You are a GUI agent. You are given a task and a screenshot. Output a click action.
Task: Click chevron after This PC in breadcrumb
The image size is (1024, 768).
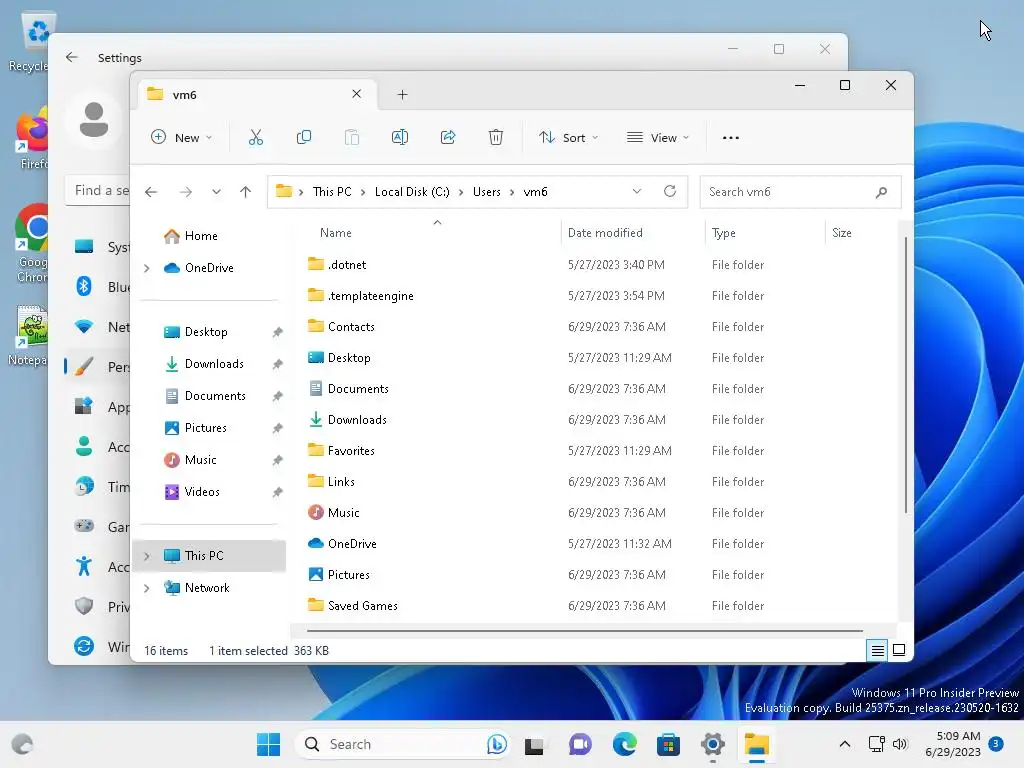tap(363, 192)
